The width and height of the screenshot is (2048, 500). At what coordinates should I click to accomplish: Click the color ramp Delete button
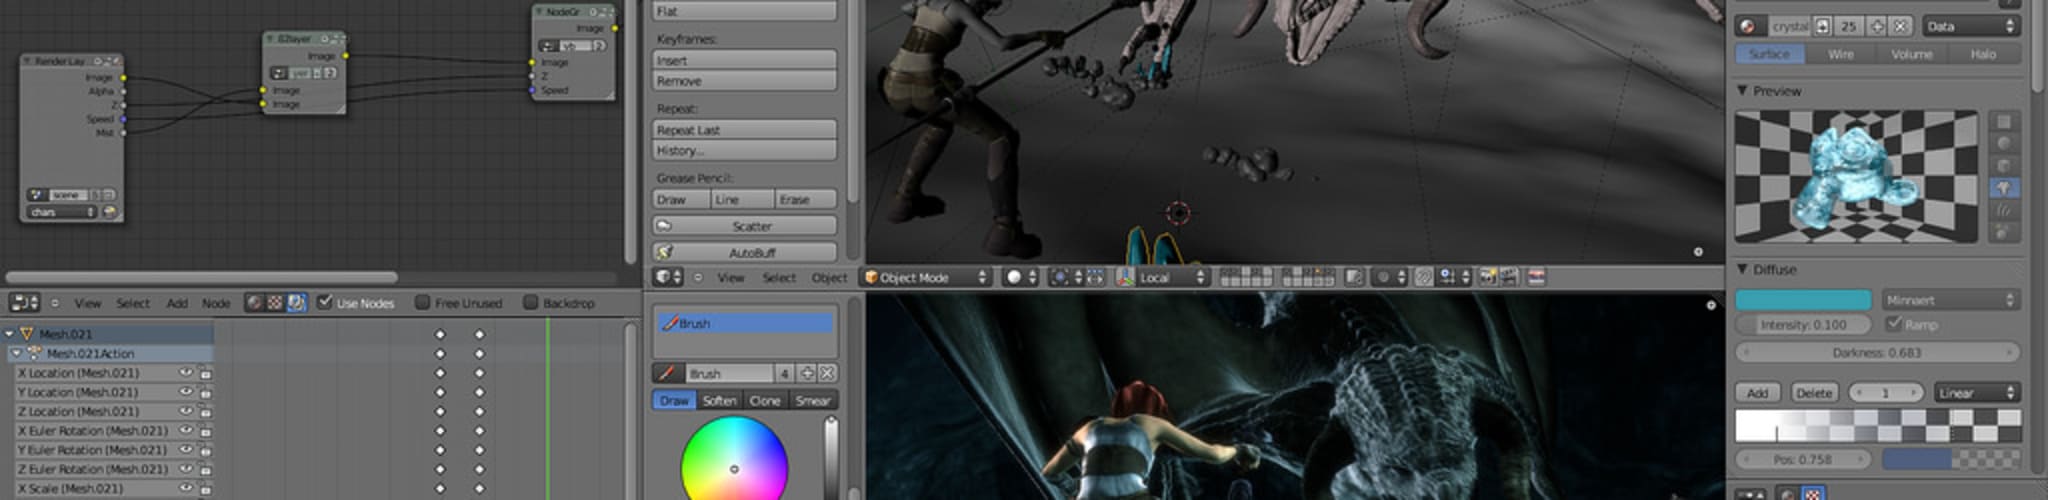[1814, 392]
